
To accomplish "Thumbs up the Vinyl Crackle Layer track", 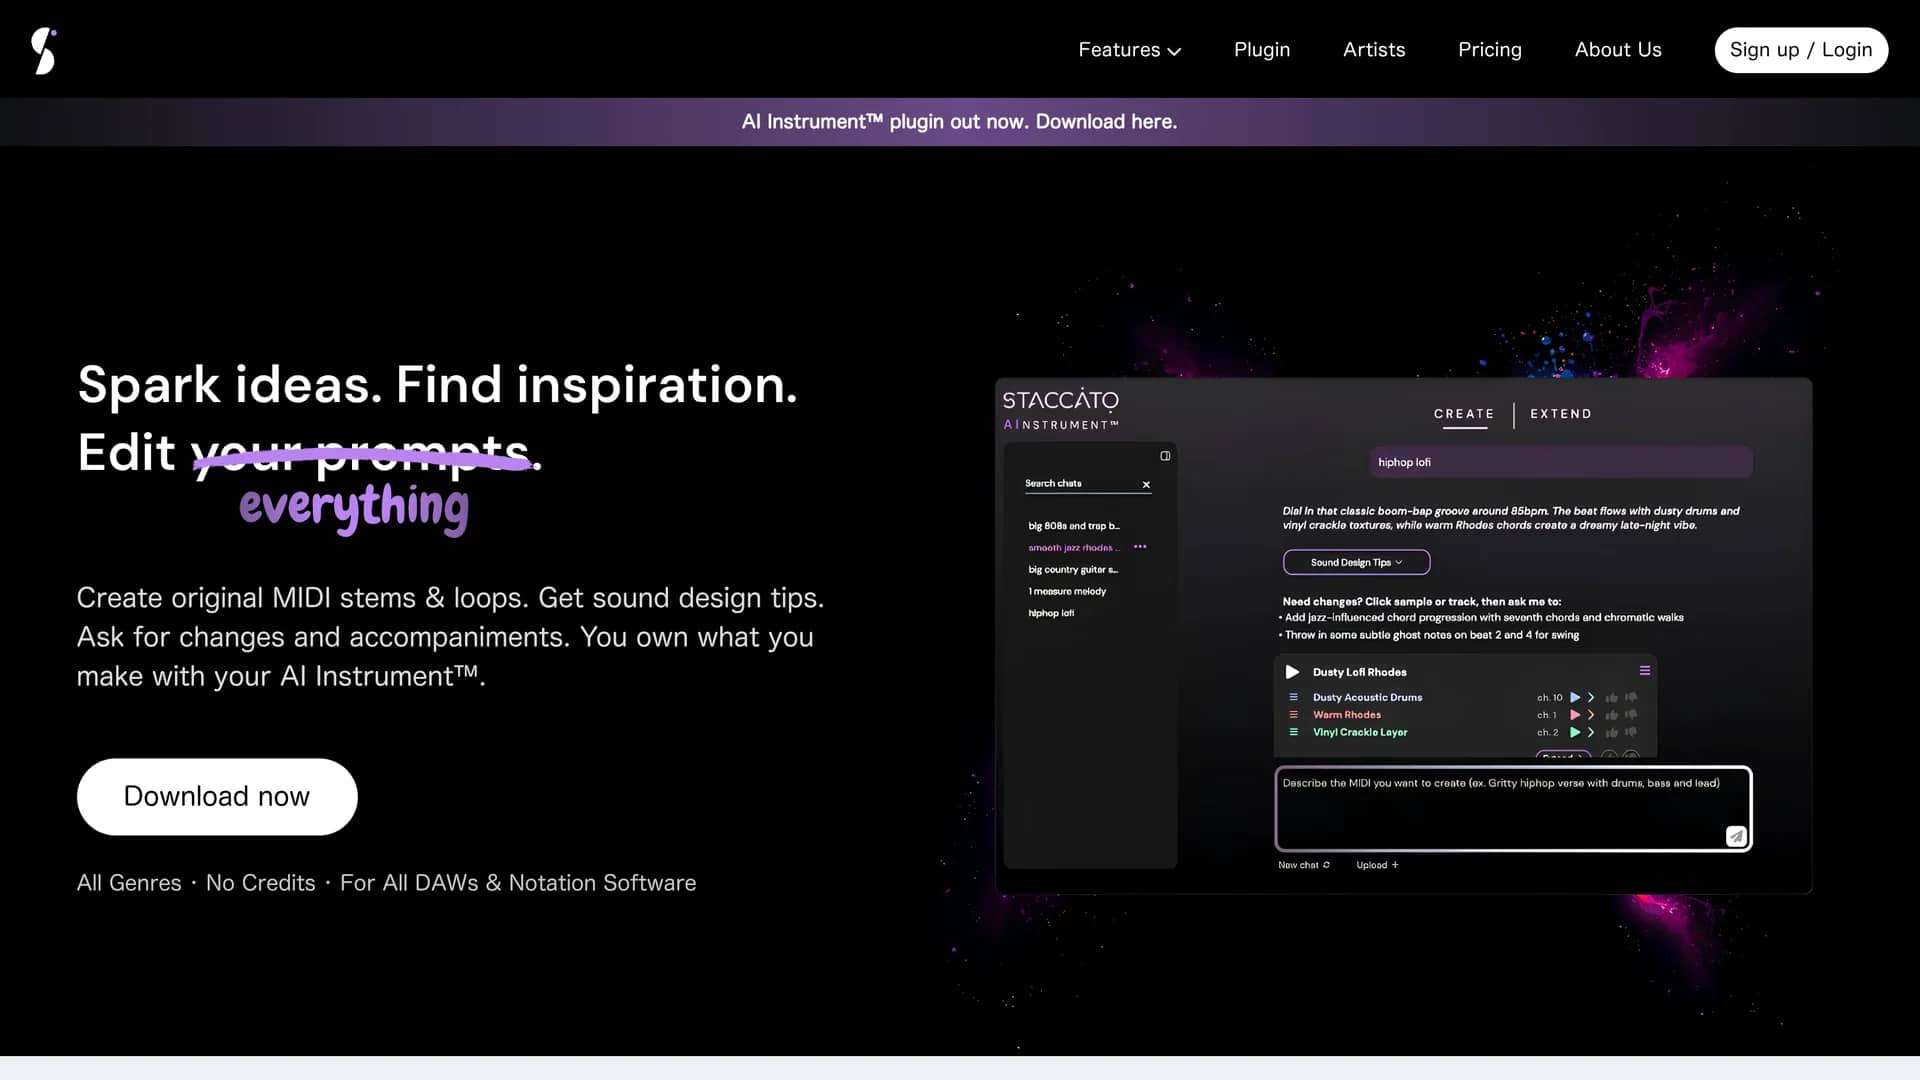I will pyautogui.click(x=1612, y=733).
